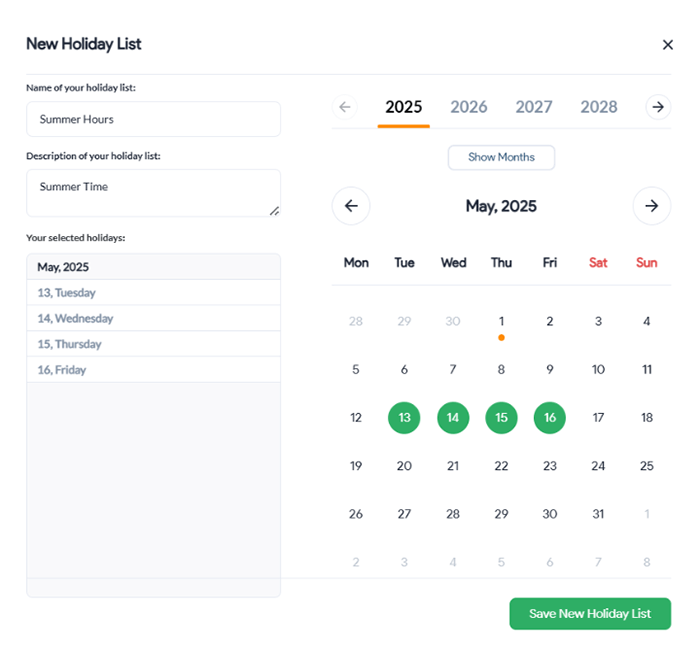700x649 pixels.
Task: Click the 'May, 2025' calendar title
Action: 501,206
